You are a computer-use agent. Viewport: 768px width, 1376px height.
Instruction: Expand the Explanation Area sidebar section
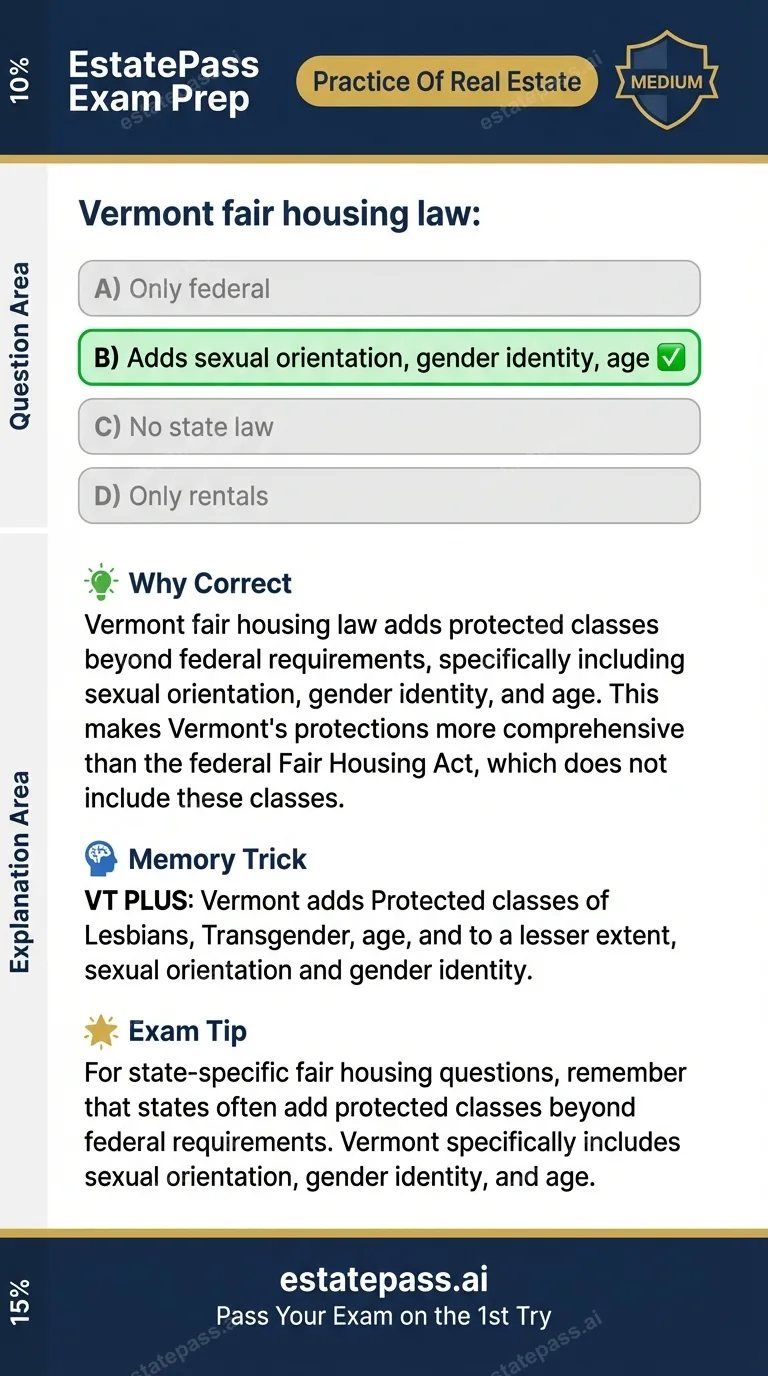click(x=22, y=868)
